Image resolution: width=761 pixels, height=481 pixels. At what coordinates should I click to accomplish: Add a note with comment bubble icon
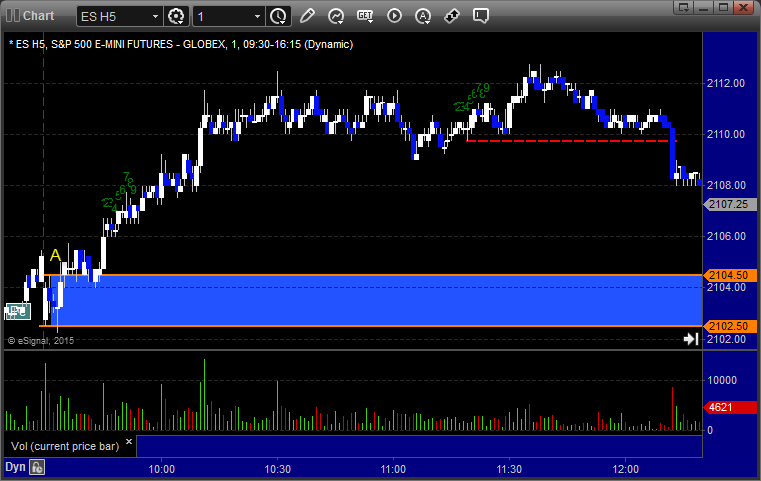[x=481, y=16]
